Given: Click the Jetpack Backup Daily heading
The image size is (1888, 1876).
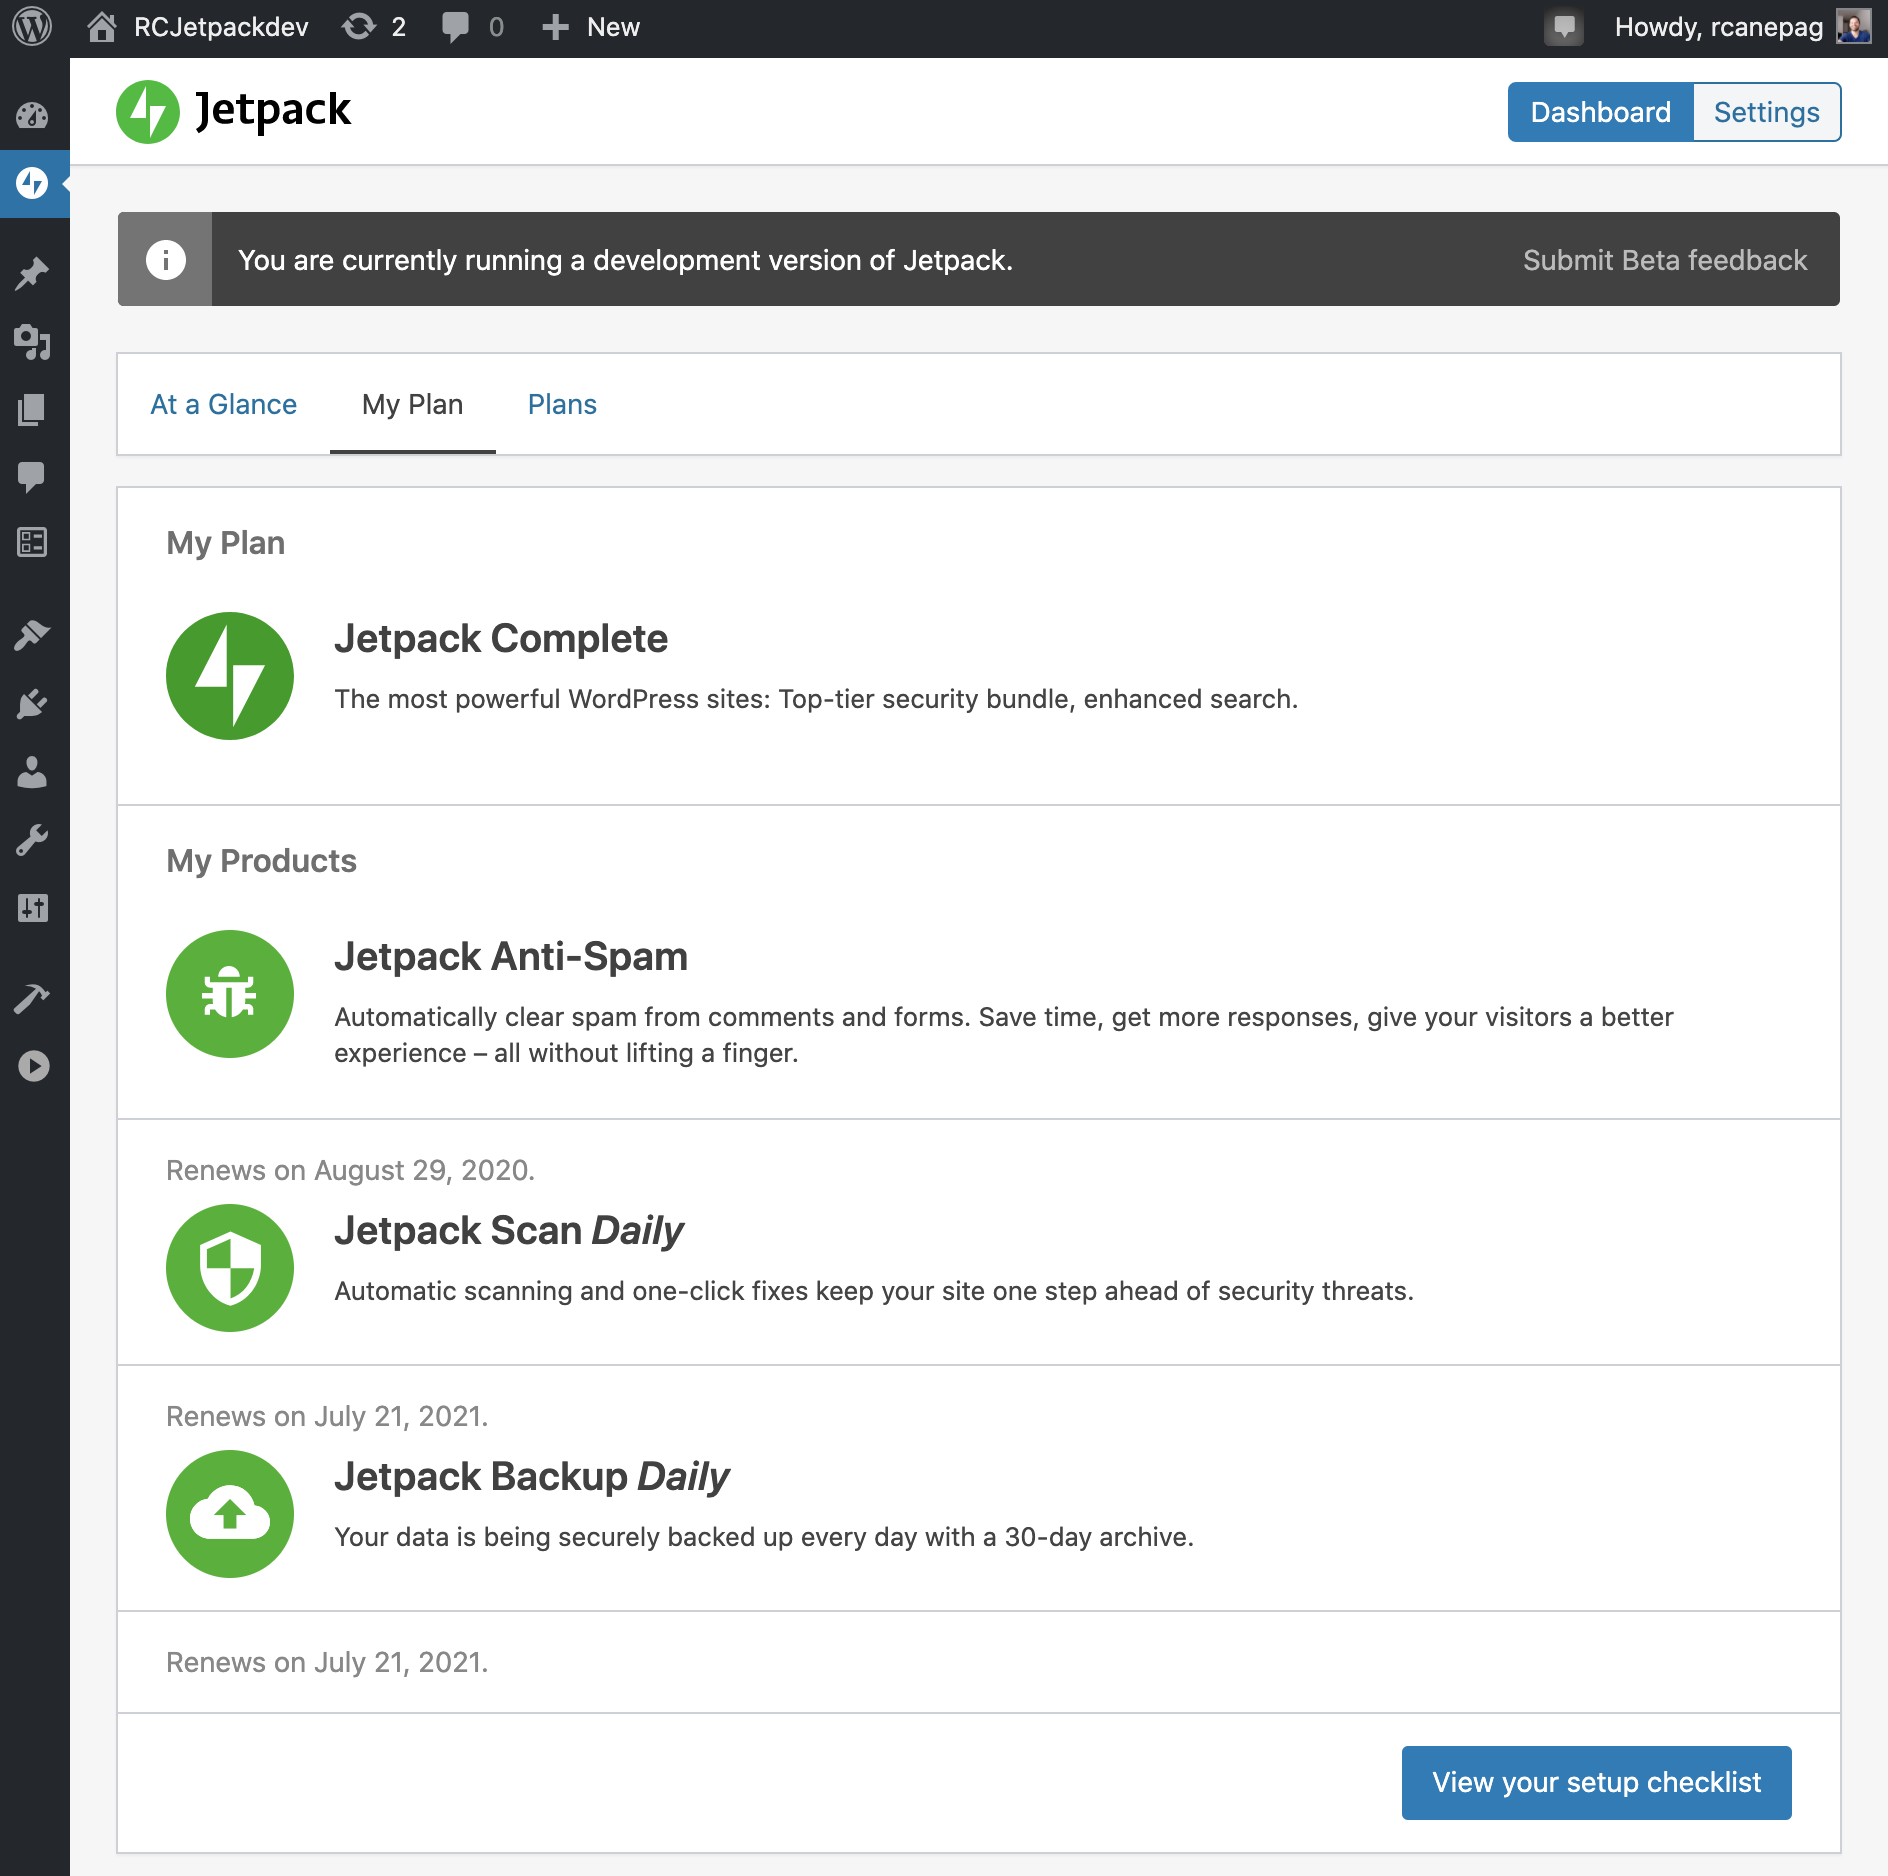Looking at the screenshot, I should click(x=532, y=1476).
